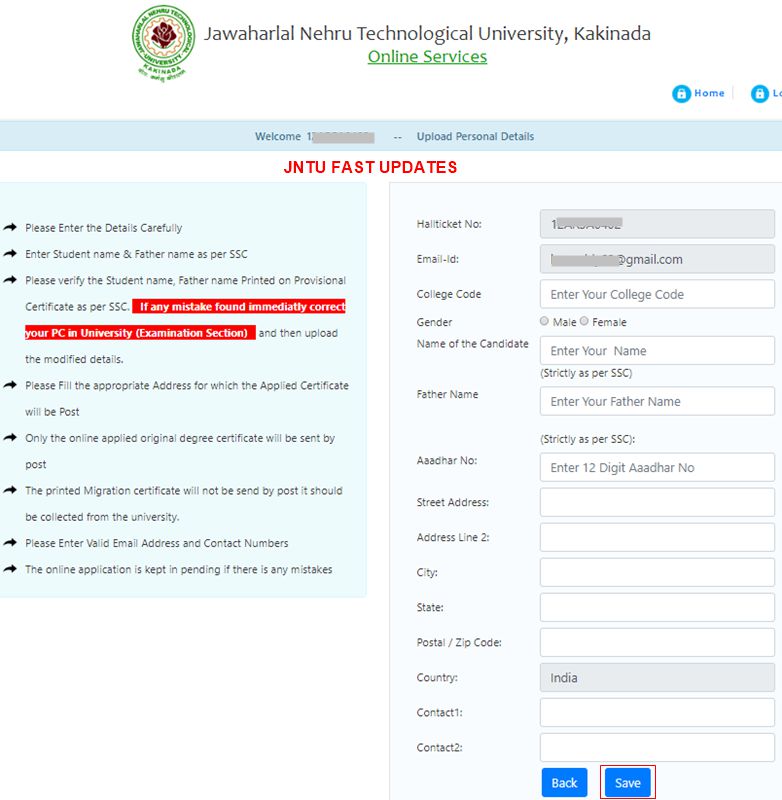Viewport: 782px width, 800px height.
Task: Click the City input field
Action: (x=657, y=572)
